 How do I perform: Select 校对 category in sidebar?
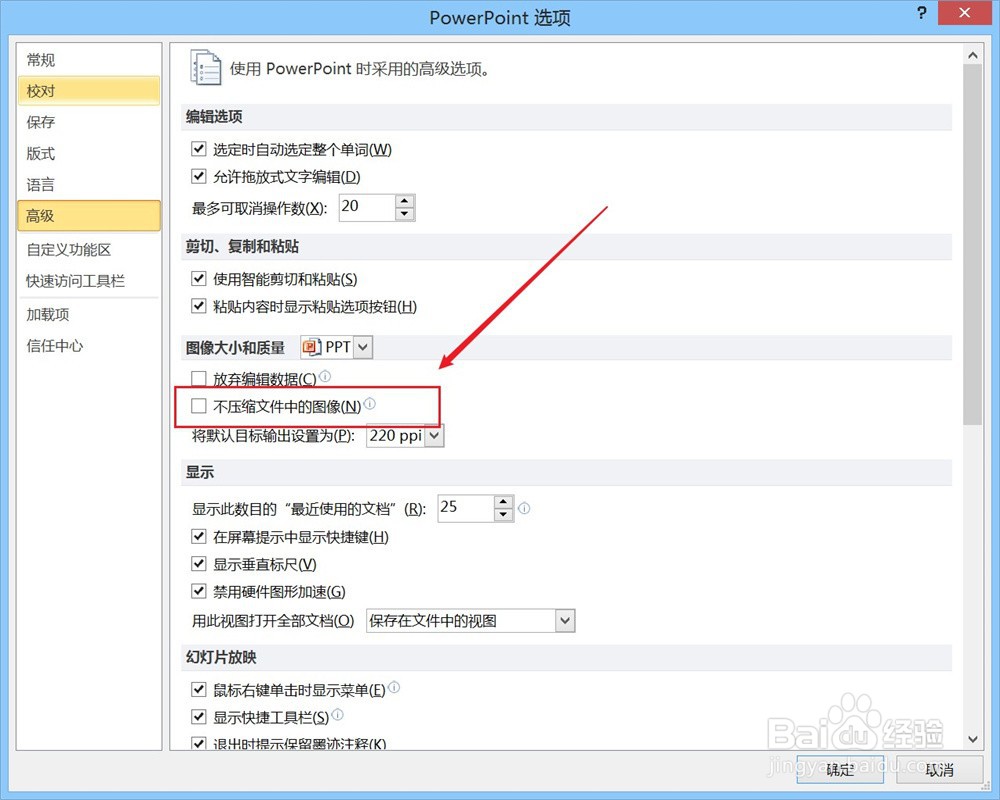click(x=89, y=91)
